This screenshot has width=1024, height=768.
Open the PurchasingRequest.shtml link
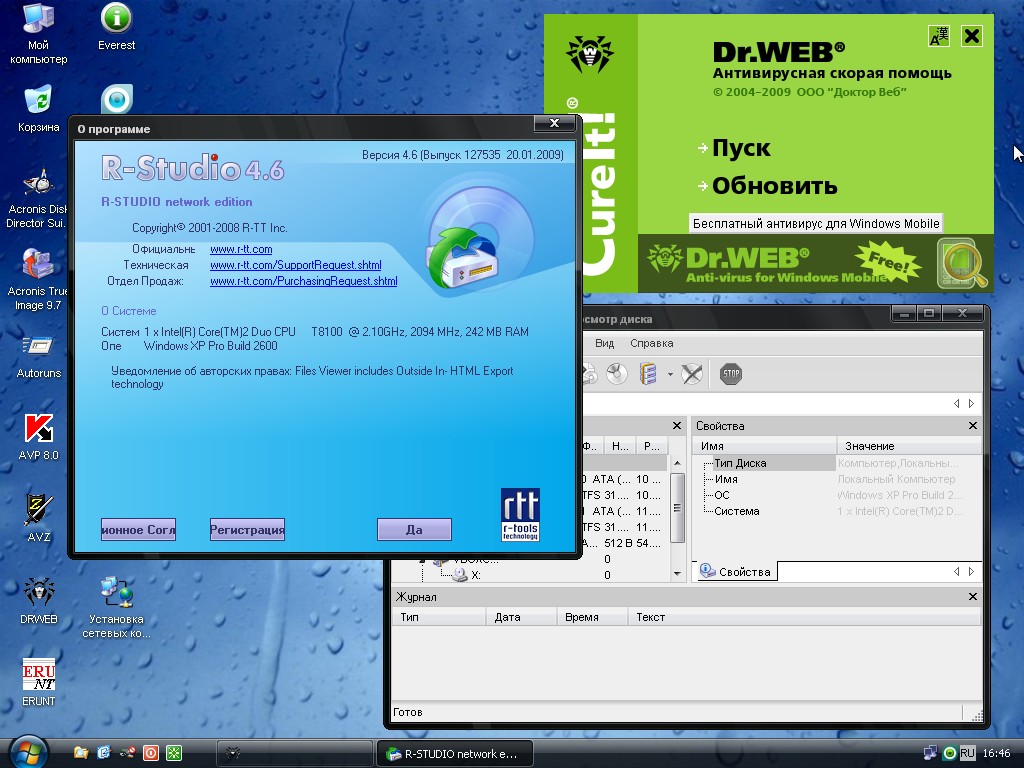pyautogui.click(x=303, y=281)
